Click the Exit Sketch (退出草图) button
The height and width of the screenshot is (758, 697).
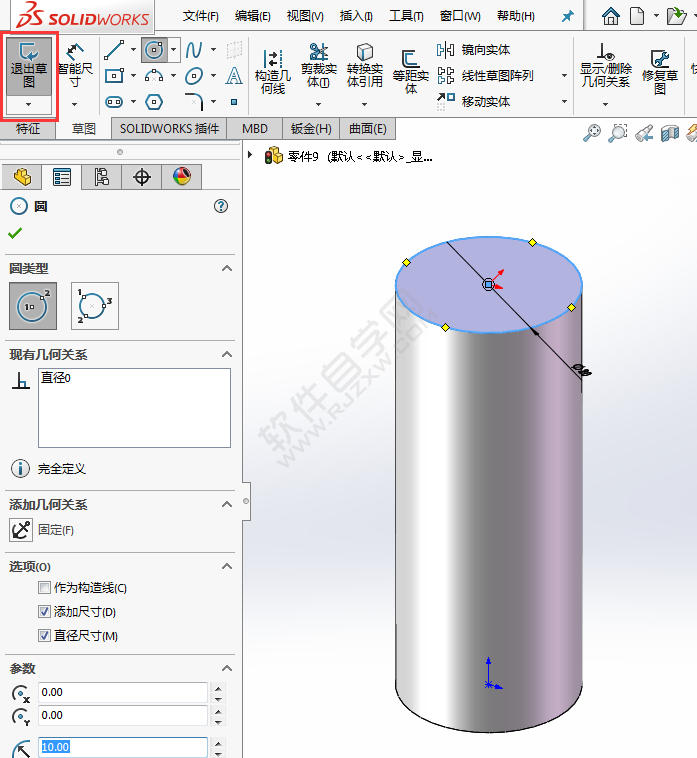[x=29, y=67]
